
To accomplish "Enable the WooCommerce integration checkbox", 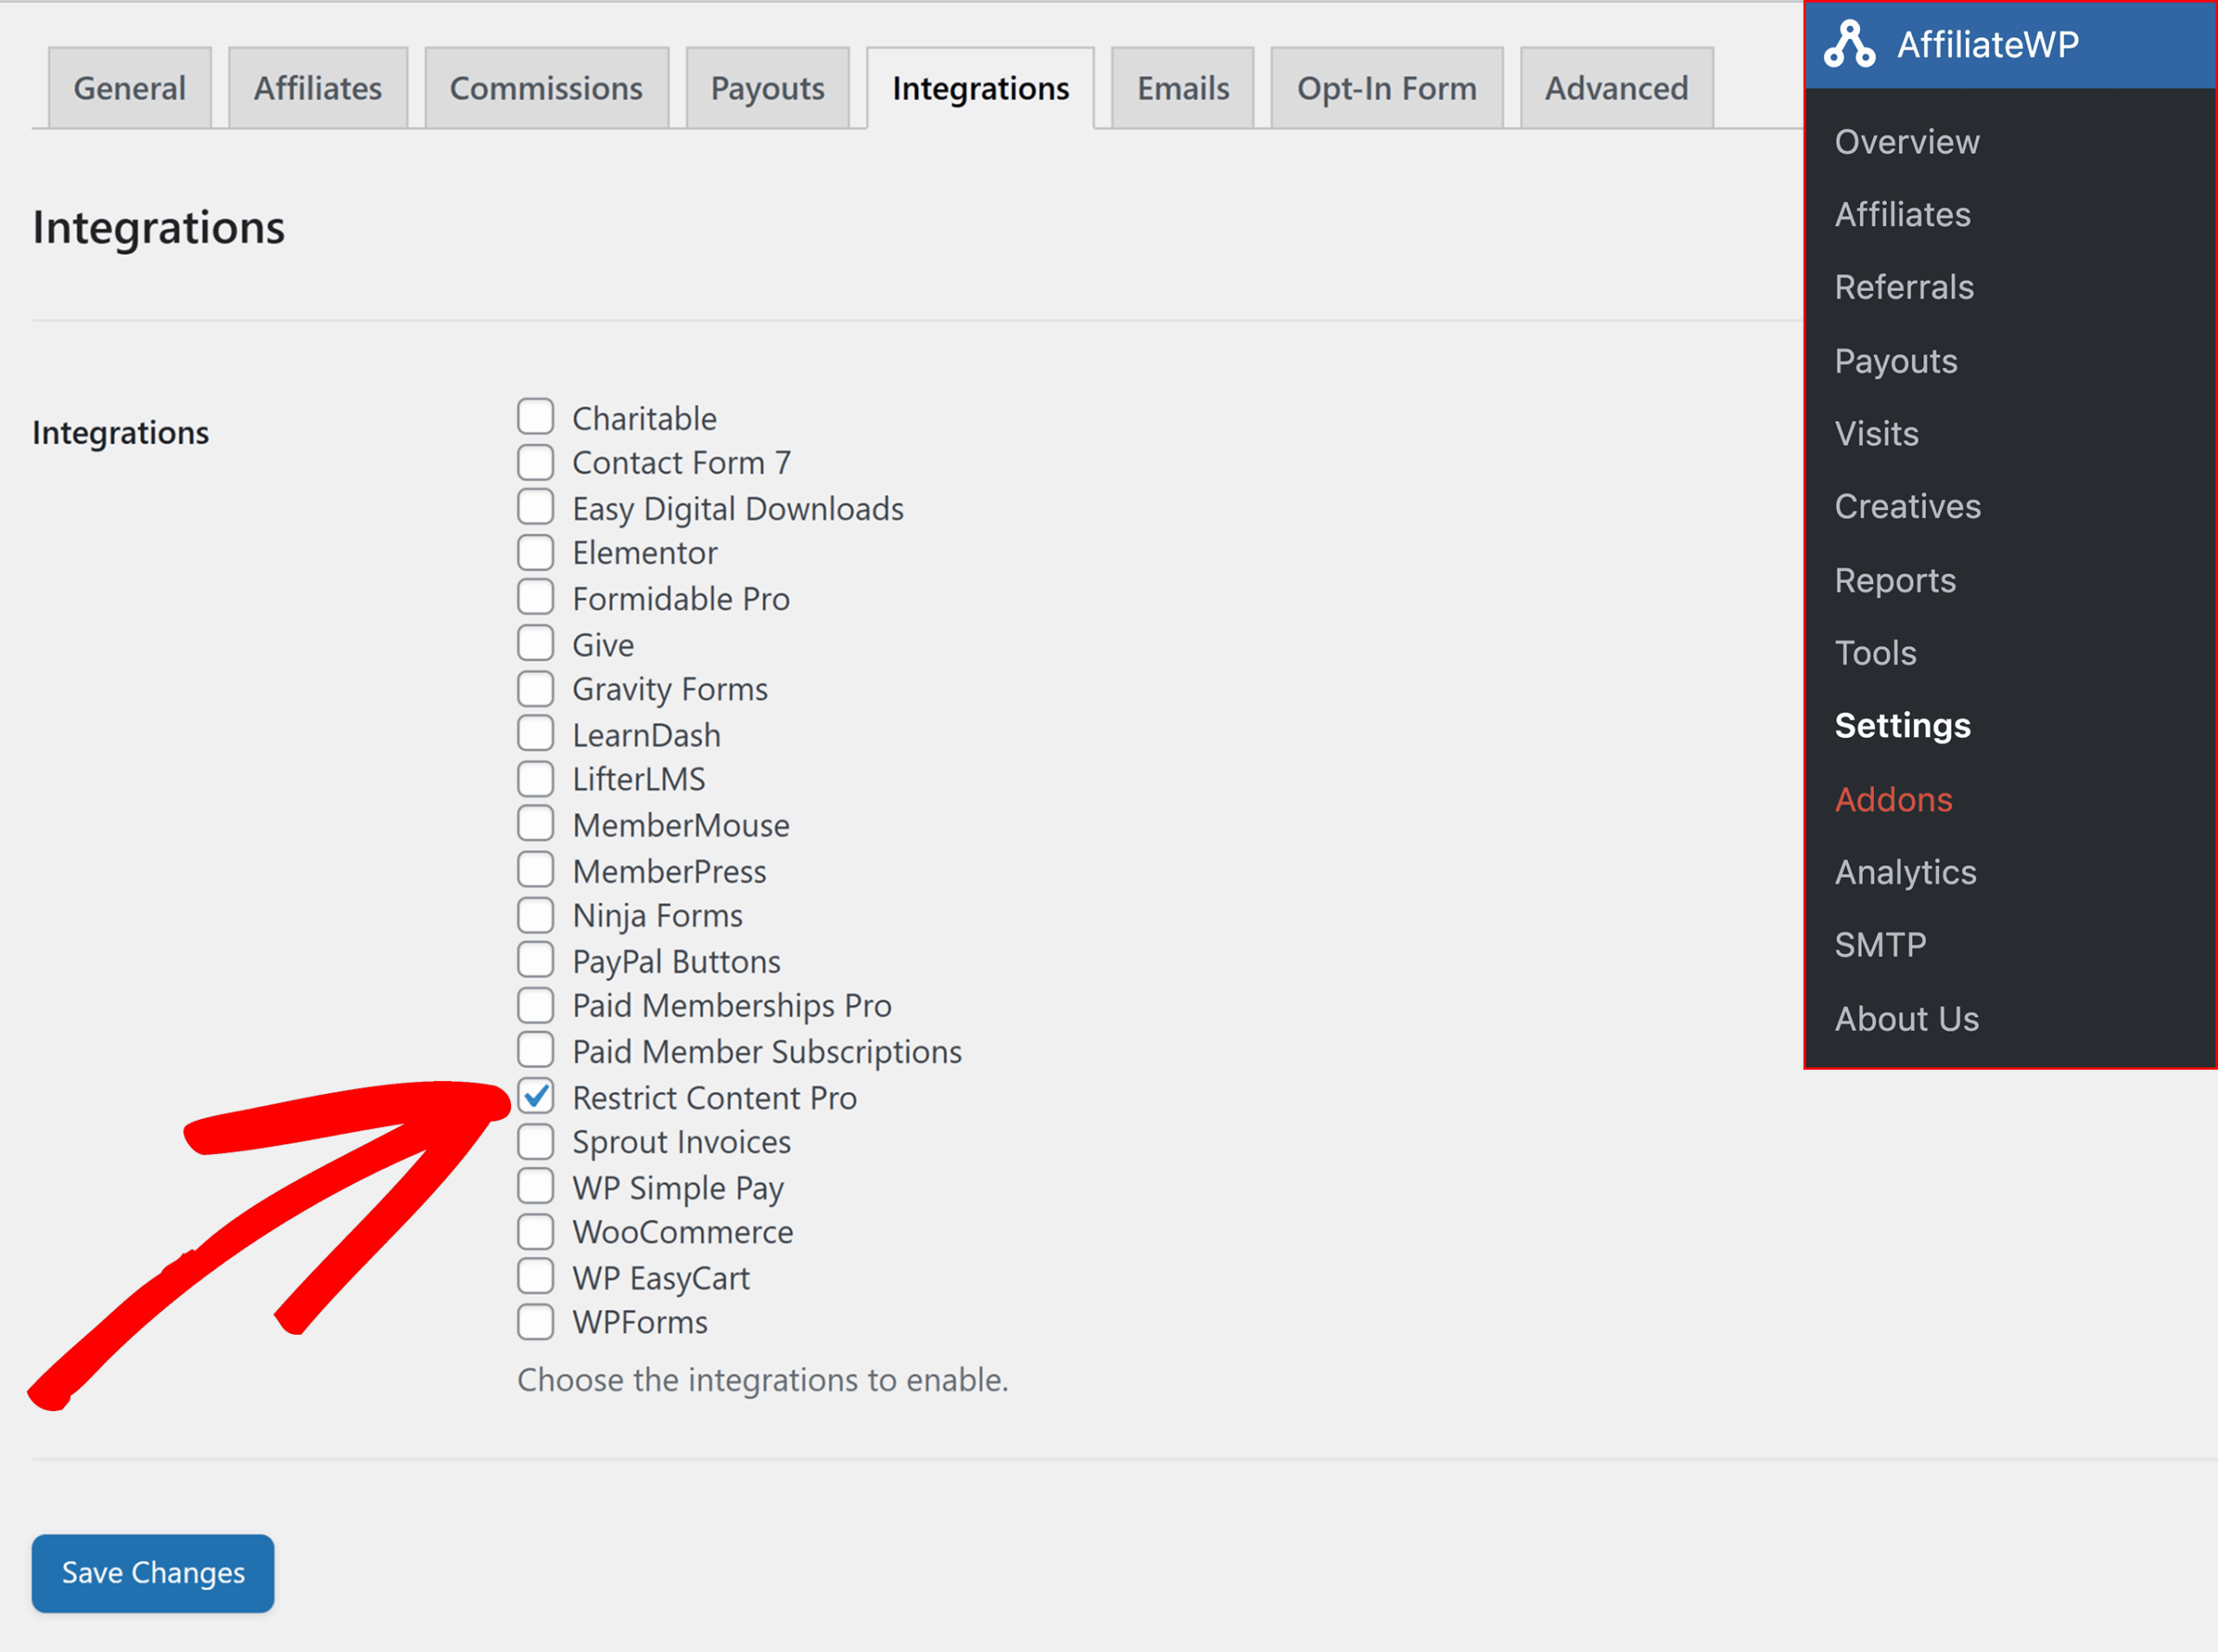I will [x=536, y=1232].
